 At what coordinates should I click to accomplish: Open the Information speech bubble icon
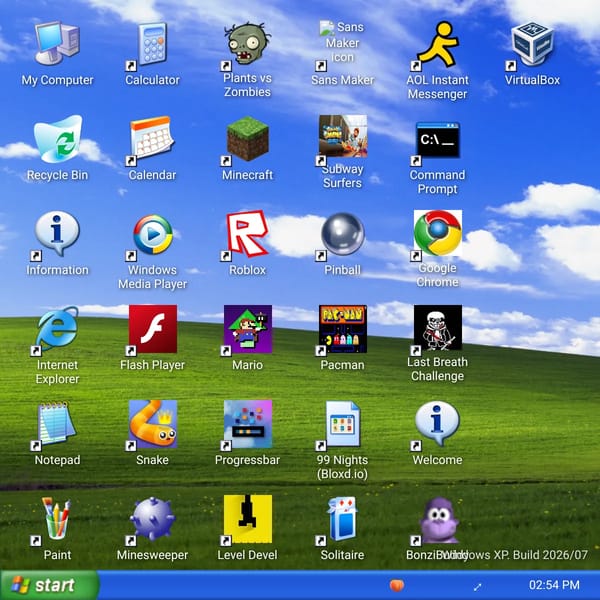point(57,233)
